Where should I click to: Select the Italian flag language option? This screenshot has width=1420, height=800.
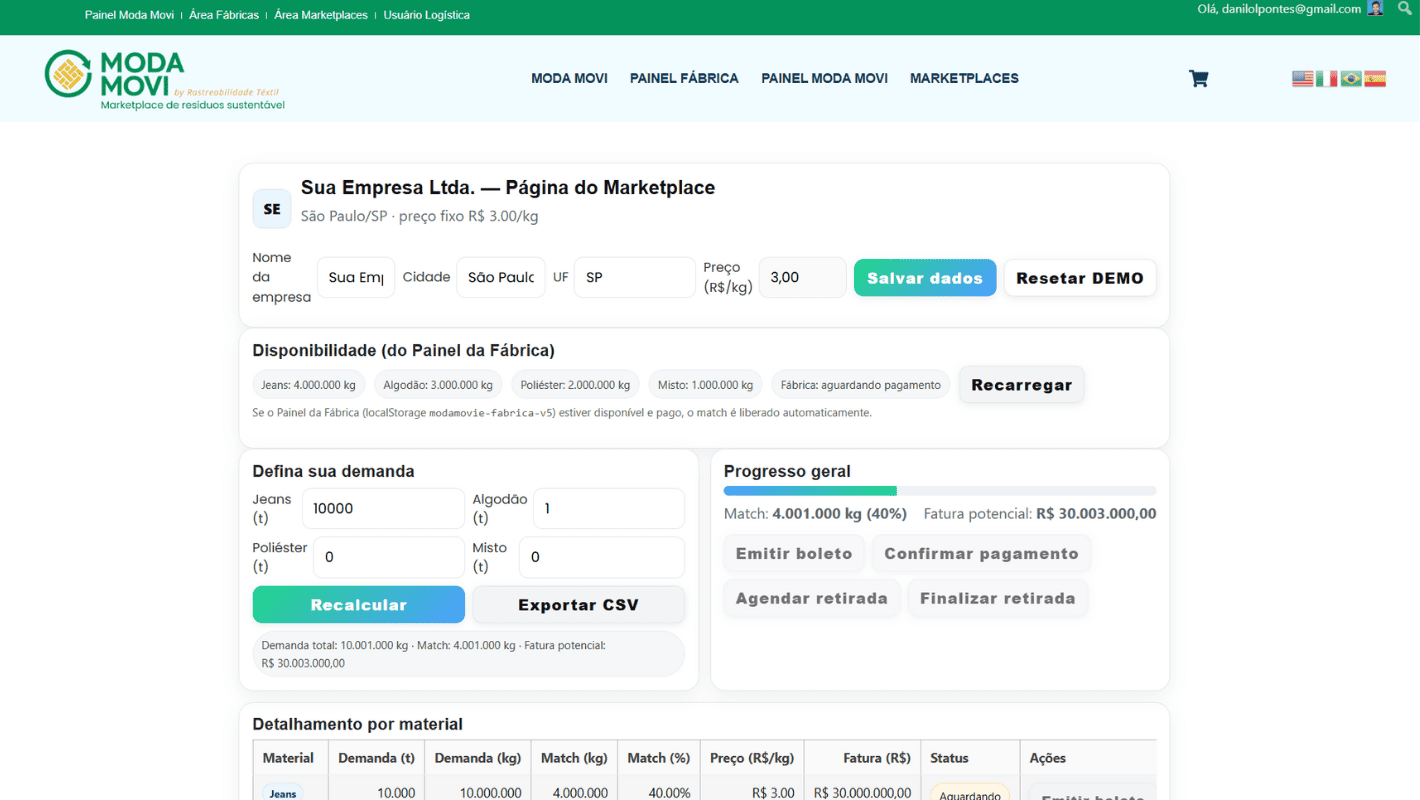pyautogui.click(x=1327, y=77)
